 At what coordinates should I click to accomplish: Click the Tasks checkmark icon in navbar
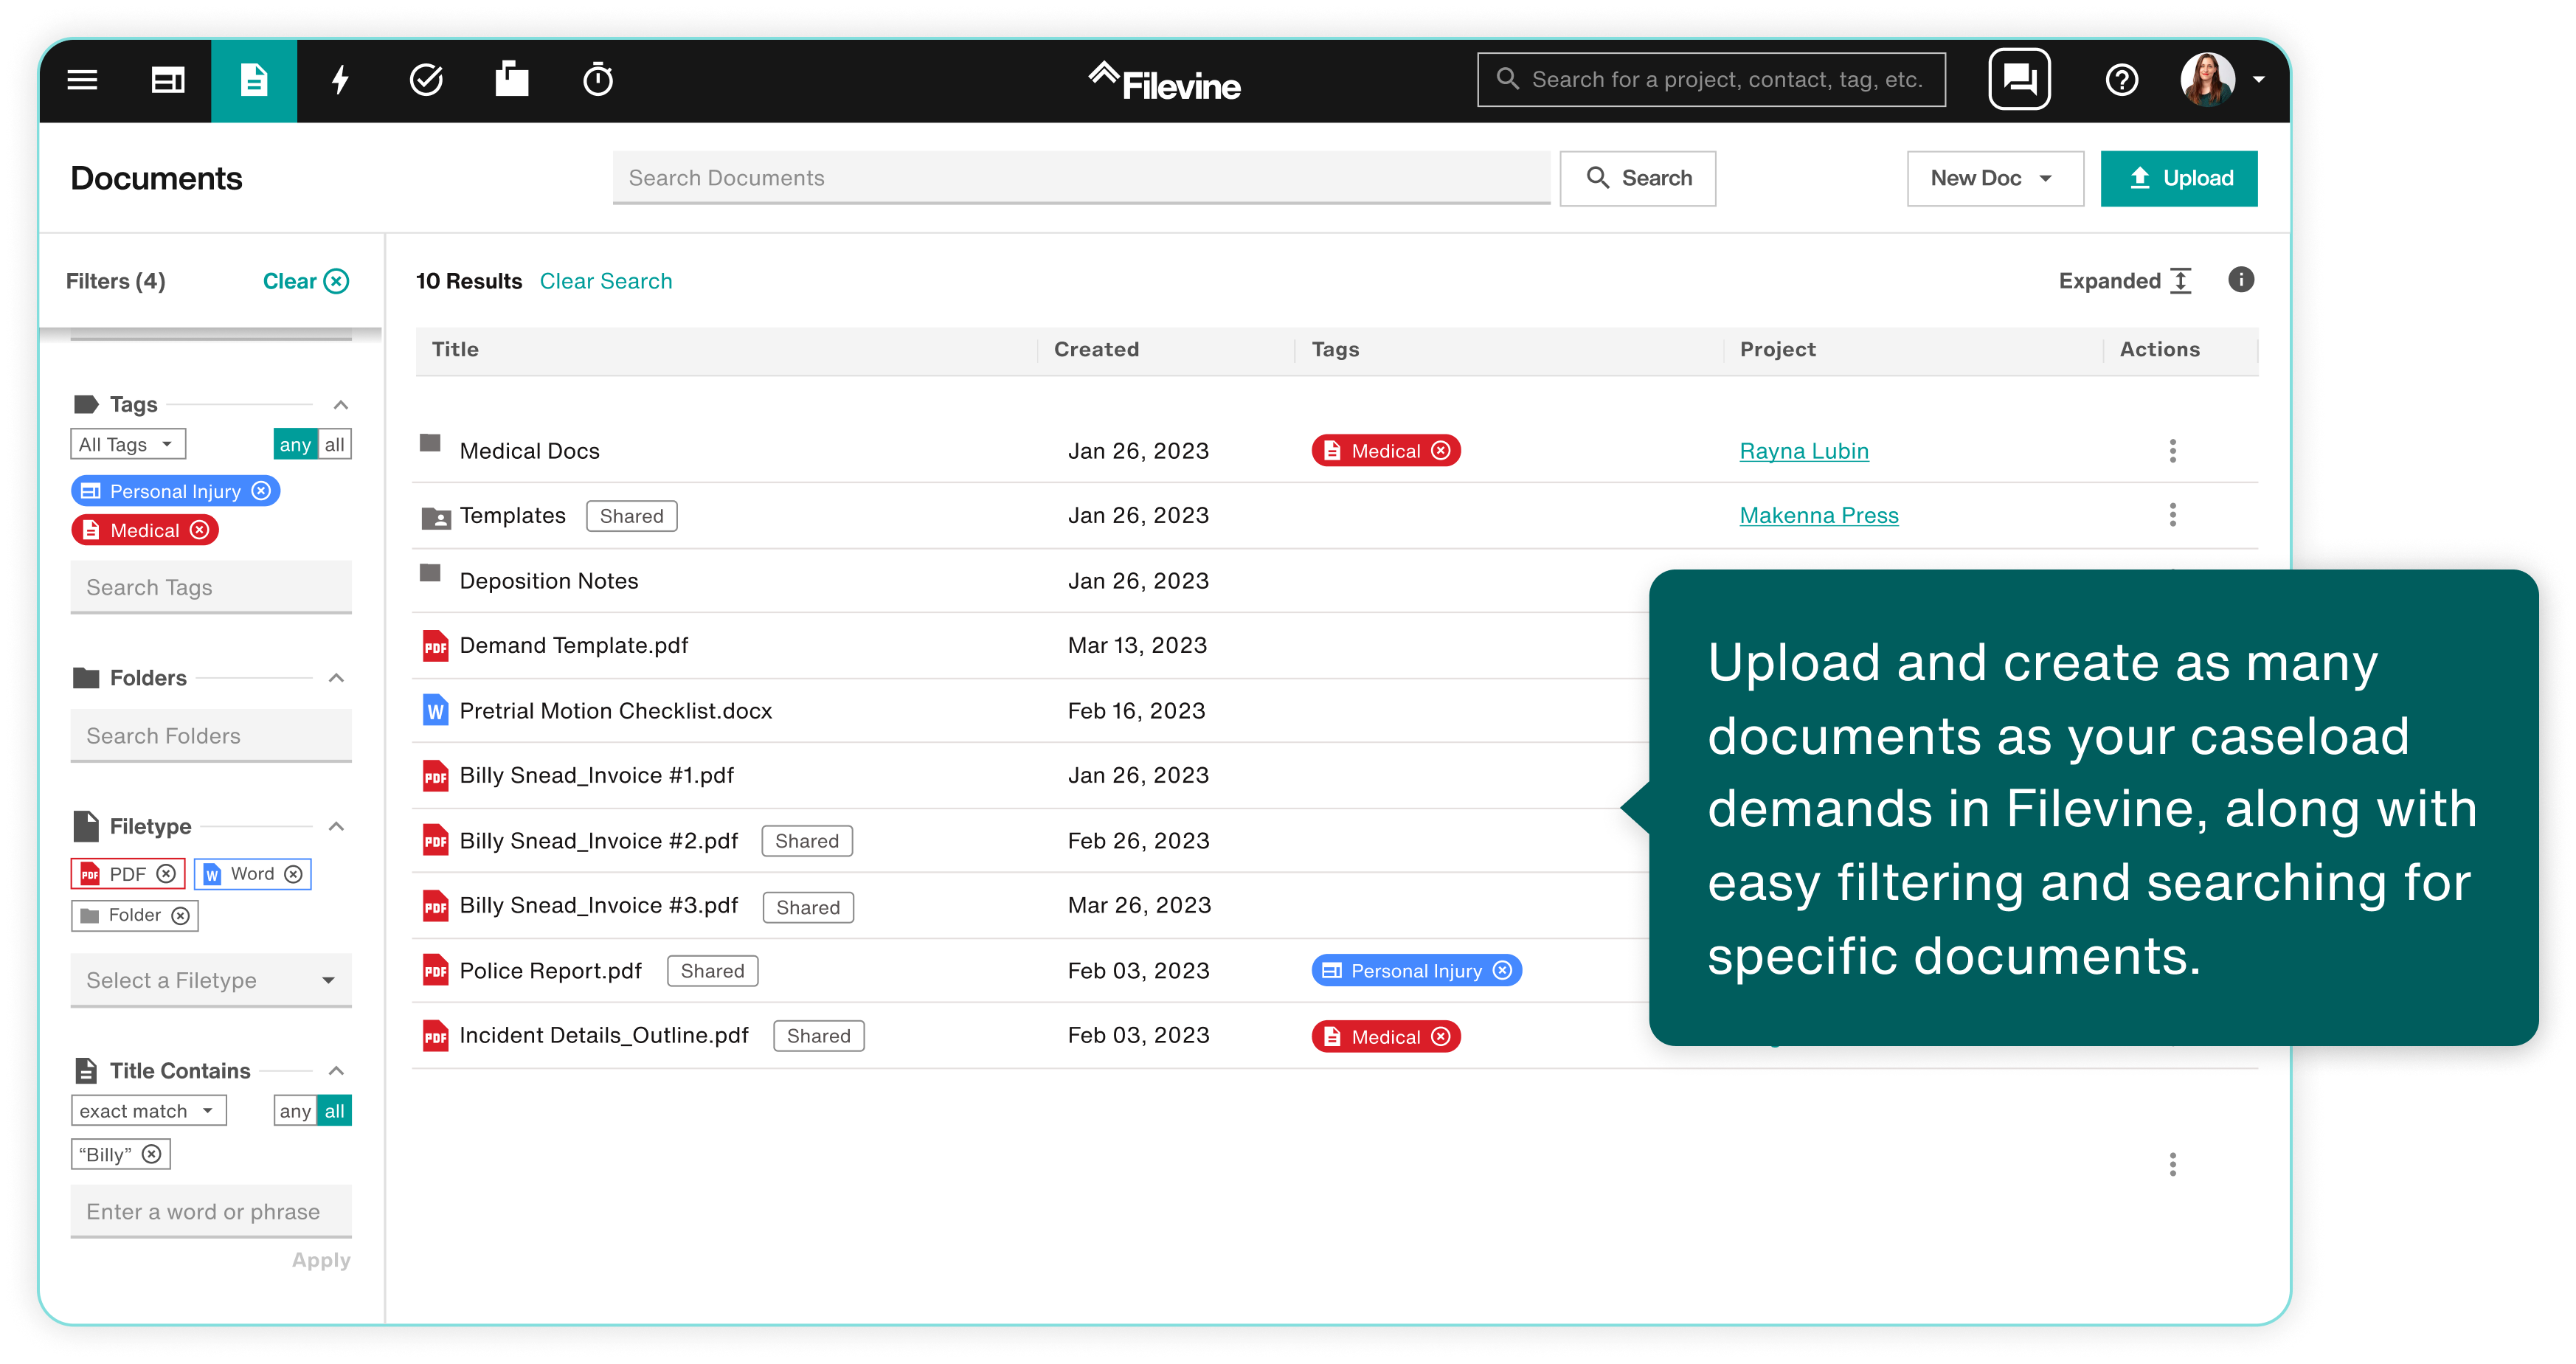point(426,80)
